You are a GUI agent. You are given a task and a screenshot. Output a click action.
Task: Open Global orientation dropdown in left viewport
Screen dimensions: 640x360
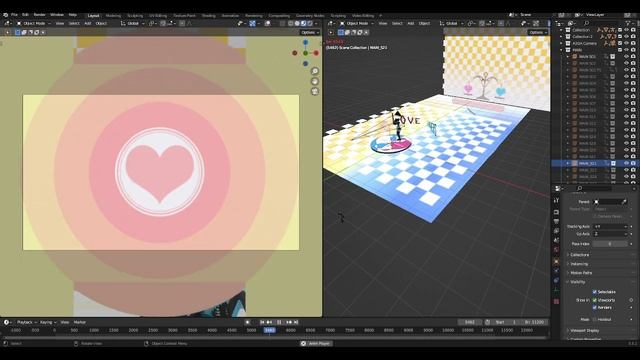click(x=133, y=24)
